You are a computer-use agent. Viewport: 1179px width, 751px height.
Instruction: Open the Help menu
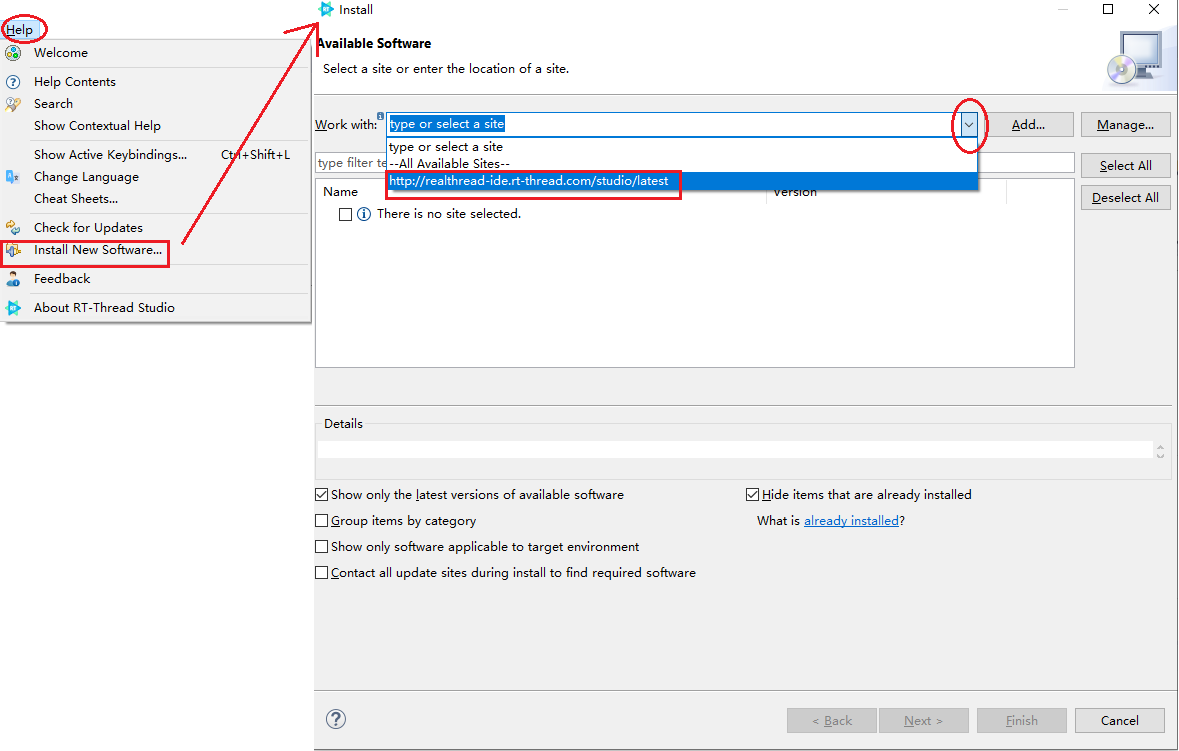click(x=20, y=29)
